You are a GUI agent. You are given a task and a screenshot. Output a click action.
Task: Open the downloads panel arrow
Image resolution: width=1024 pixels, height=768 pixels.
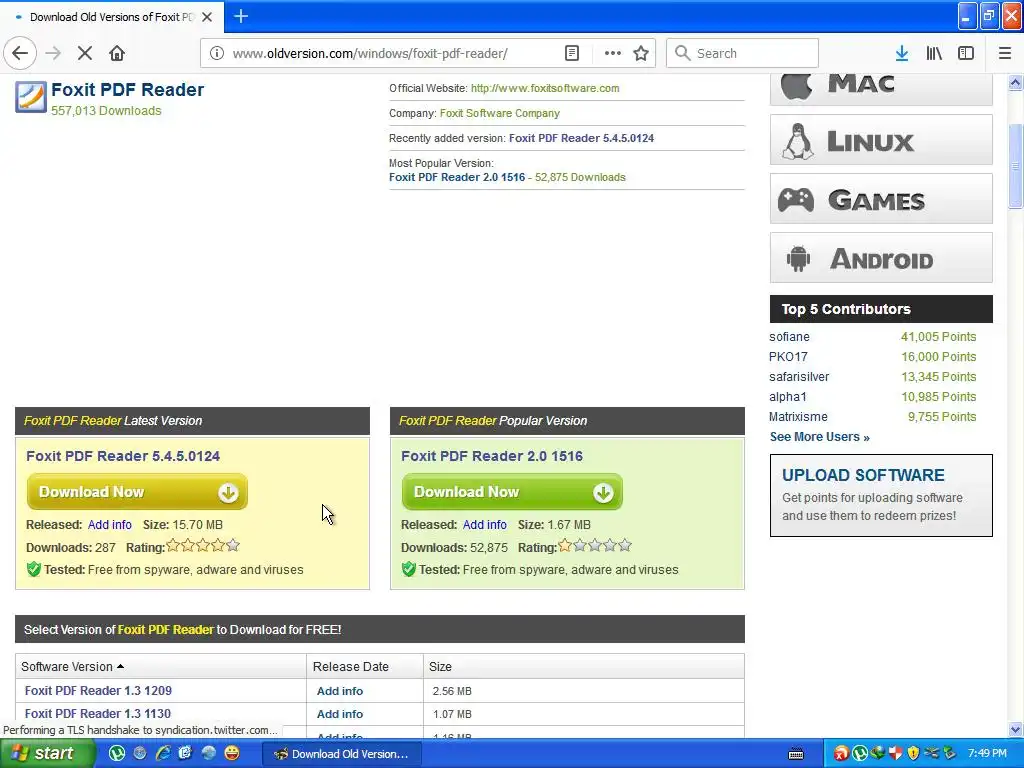coord(902,53)
